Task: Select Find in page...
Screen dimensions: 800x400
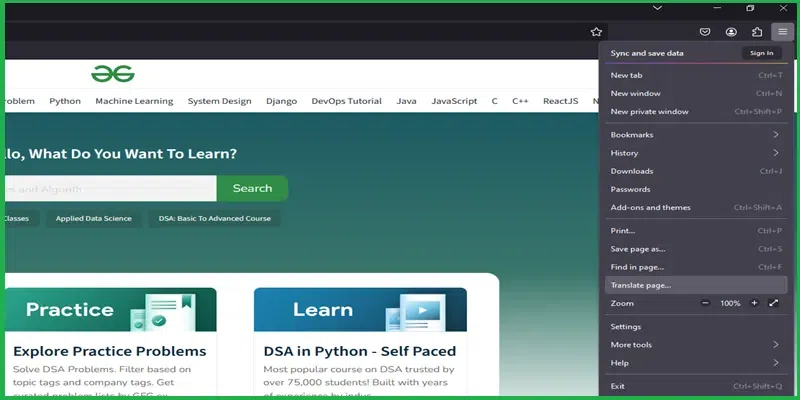Action: click(696, 267)
